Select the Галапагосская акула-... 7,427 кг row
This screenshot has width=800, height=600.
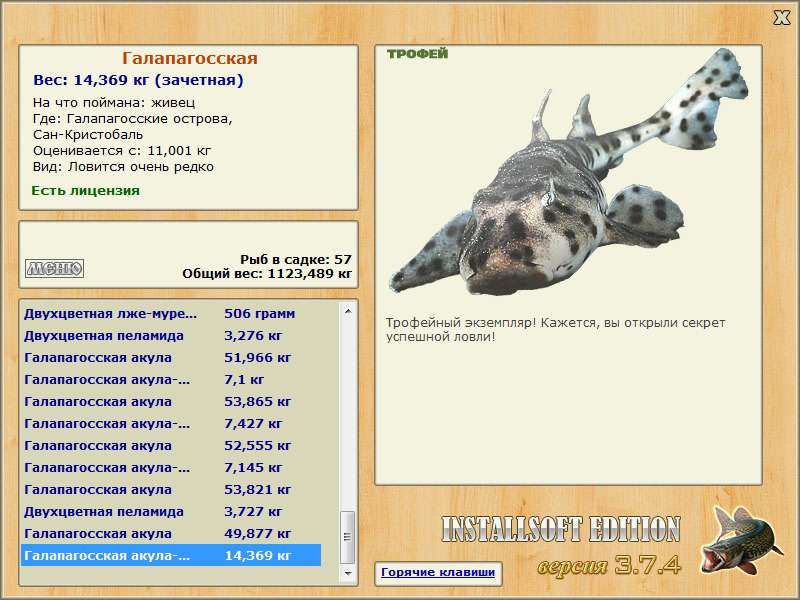[x=171, y=423]
